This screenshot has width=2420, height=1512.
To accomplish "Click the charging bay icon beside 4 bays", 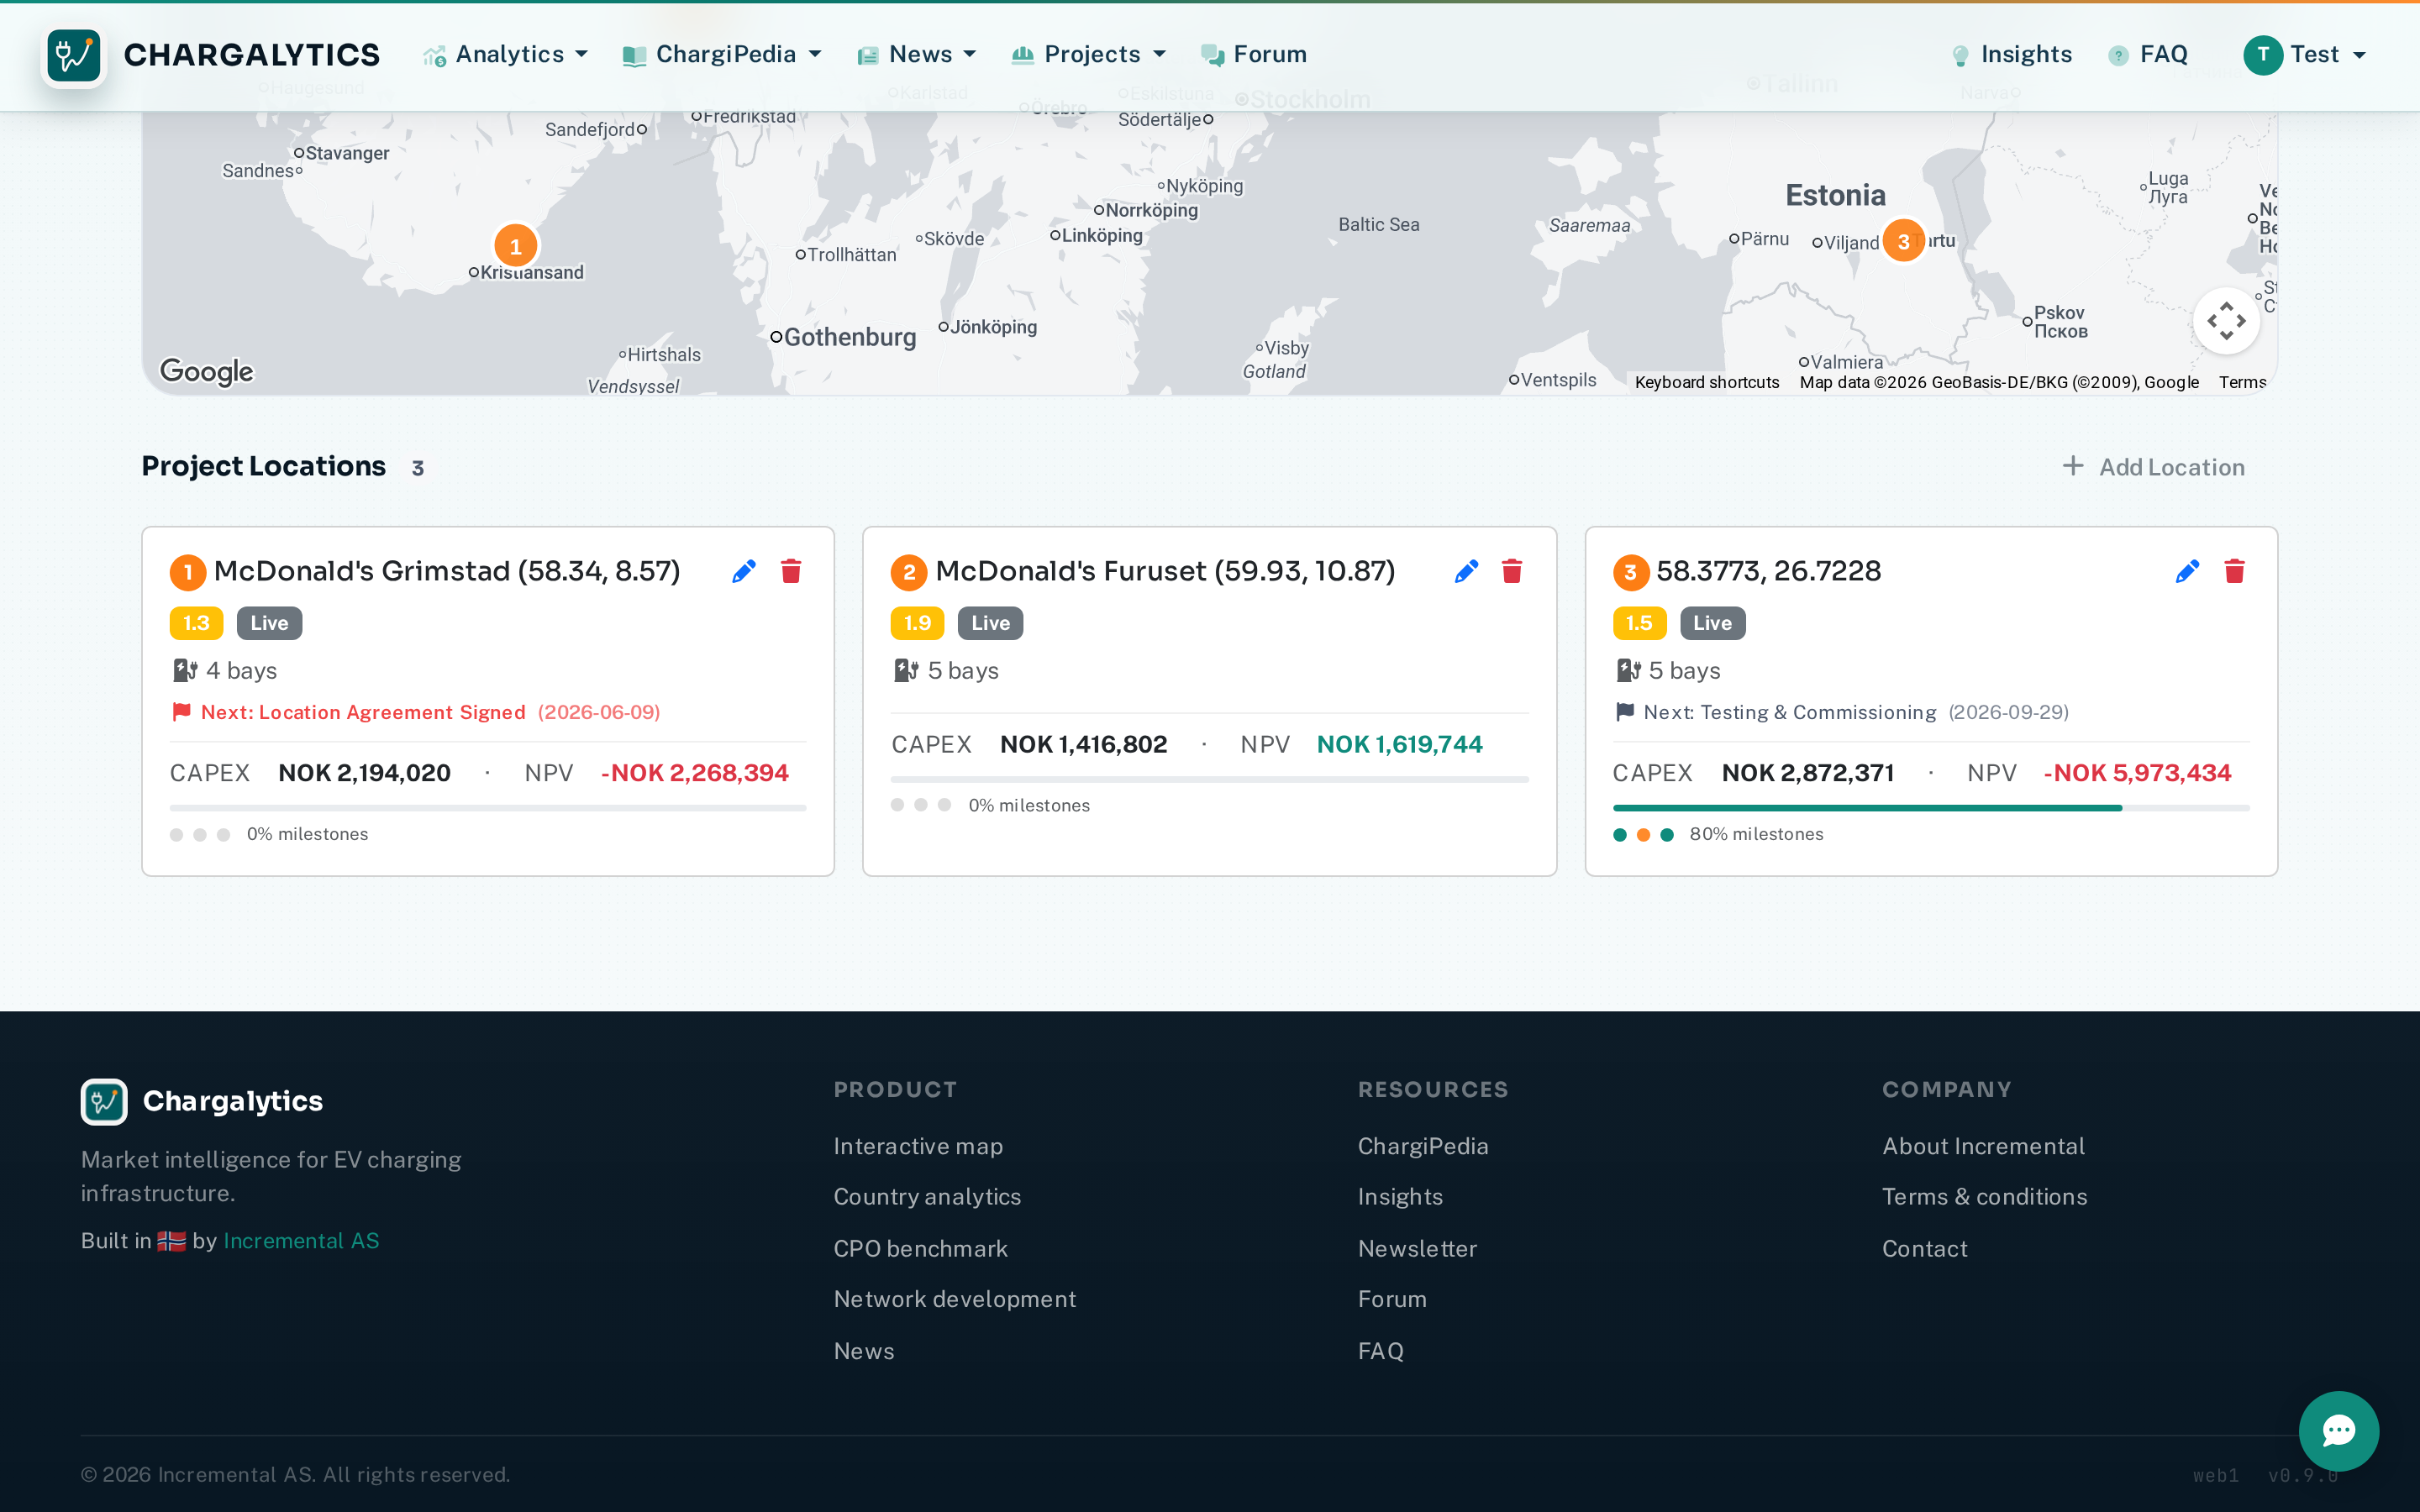I will (185, 670).
